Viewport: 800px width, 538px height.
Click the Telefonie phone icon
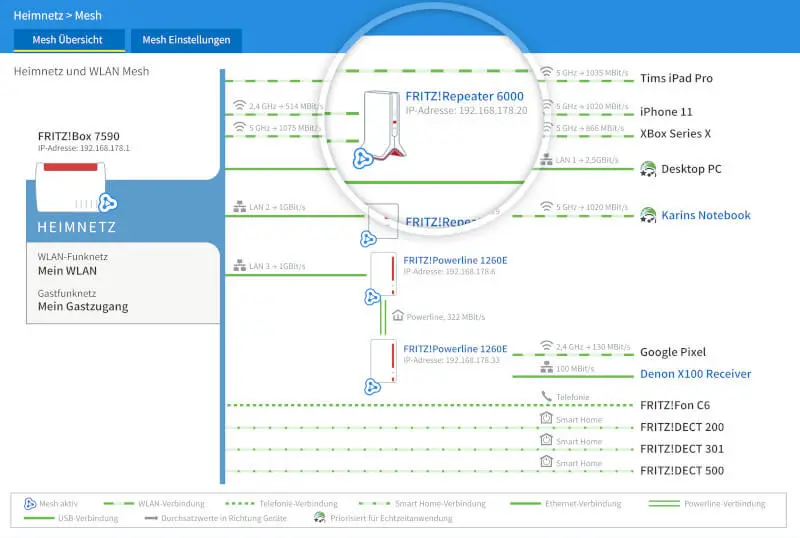[x=546, y=396]
